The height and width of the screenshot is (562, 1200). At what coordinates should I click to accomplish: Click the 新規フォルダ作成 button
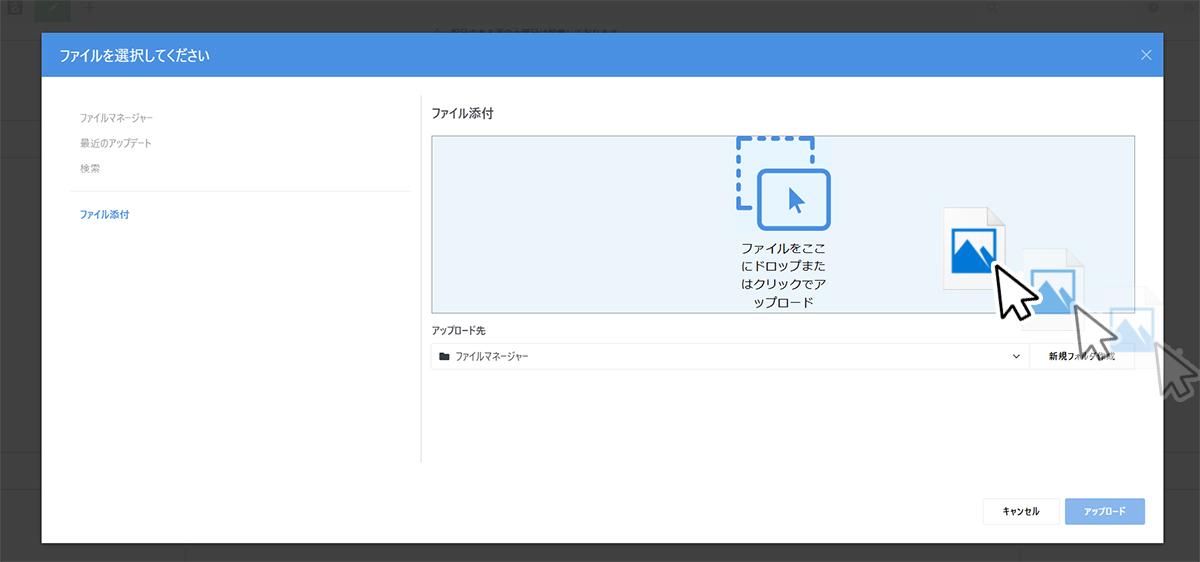coord(1082,356)
